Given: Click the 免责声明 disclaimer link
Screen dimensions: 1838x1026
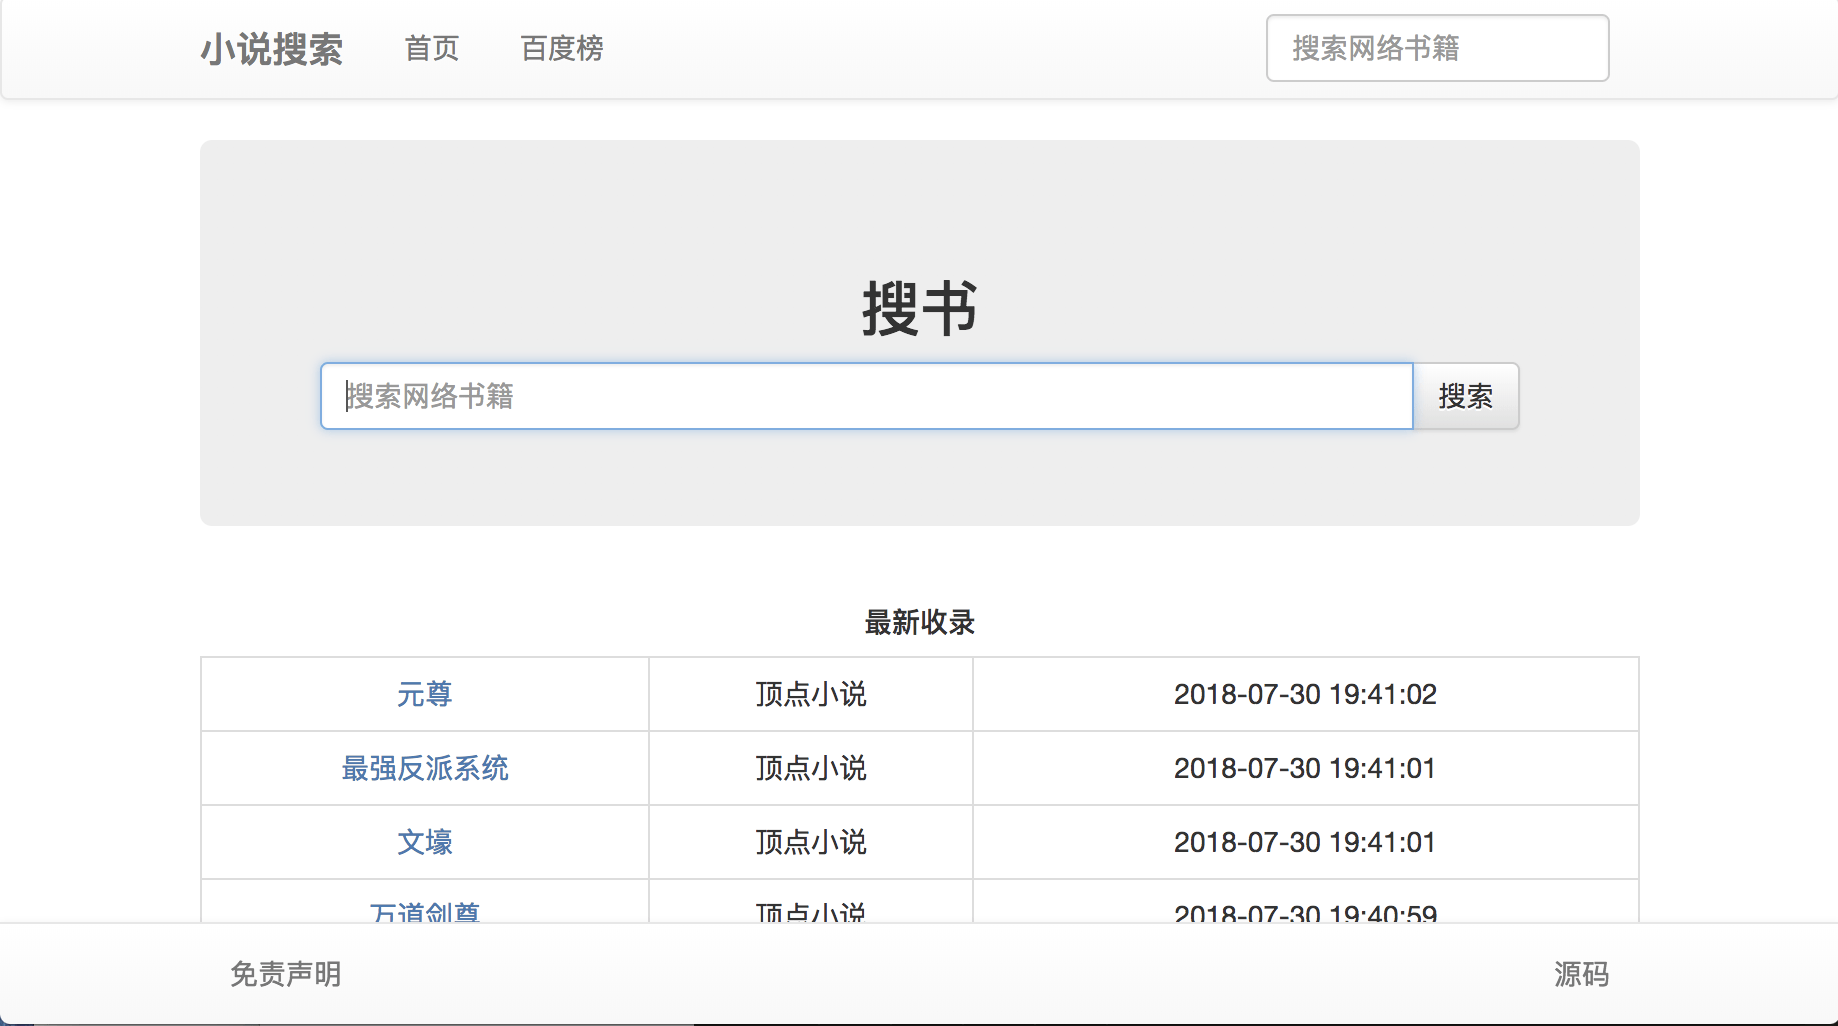Looking at the screenshot, I should click(x=286, y=973).
